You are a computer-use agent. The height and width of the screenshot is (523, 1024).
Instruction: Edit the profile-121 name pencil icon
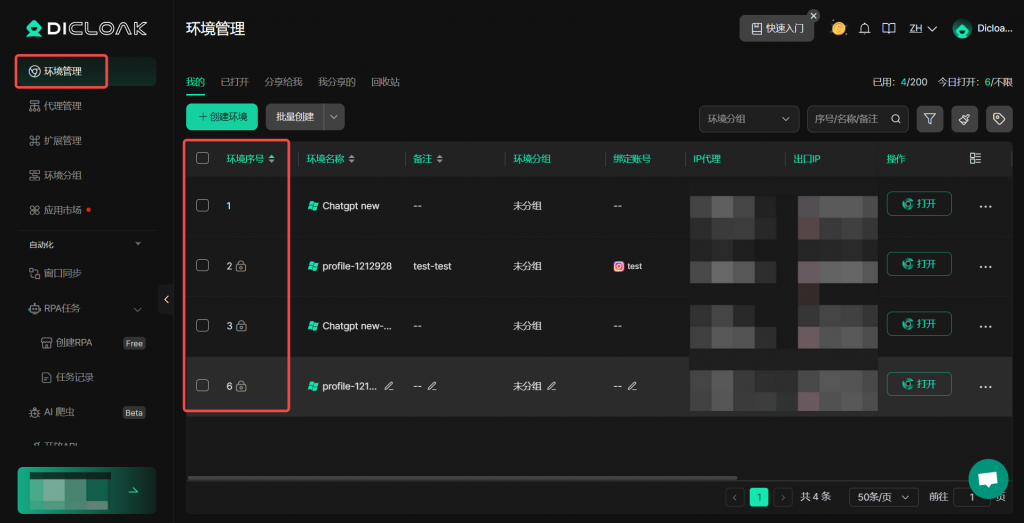389,386
